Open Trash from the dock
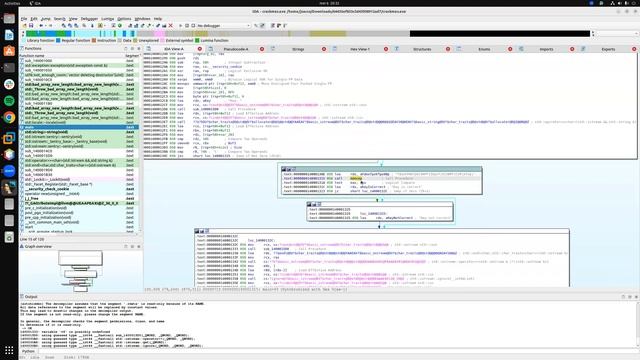The image size is (640, 360). coord(9,237)
